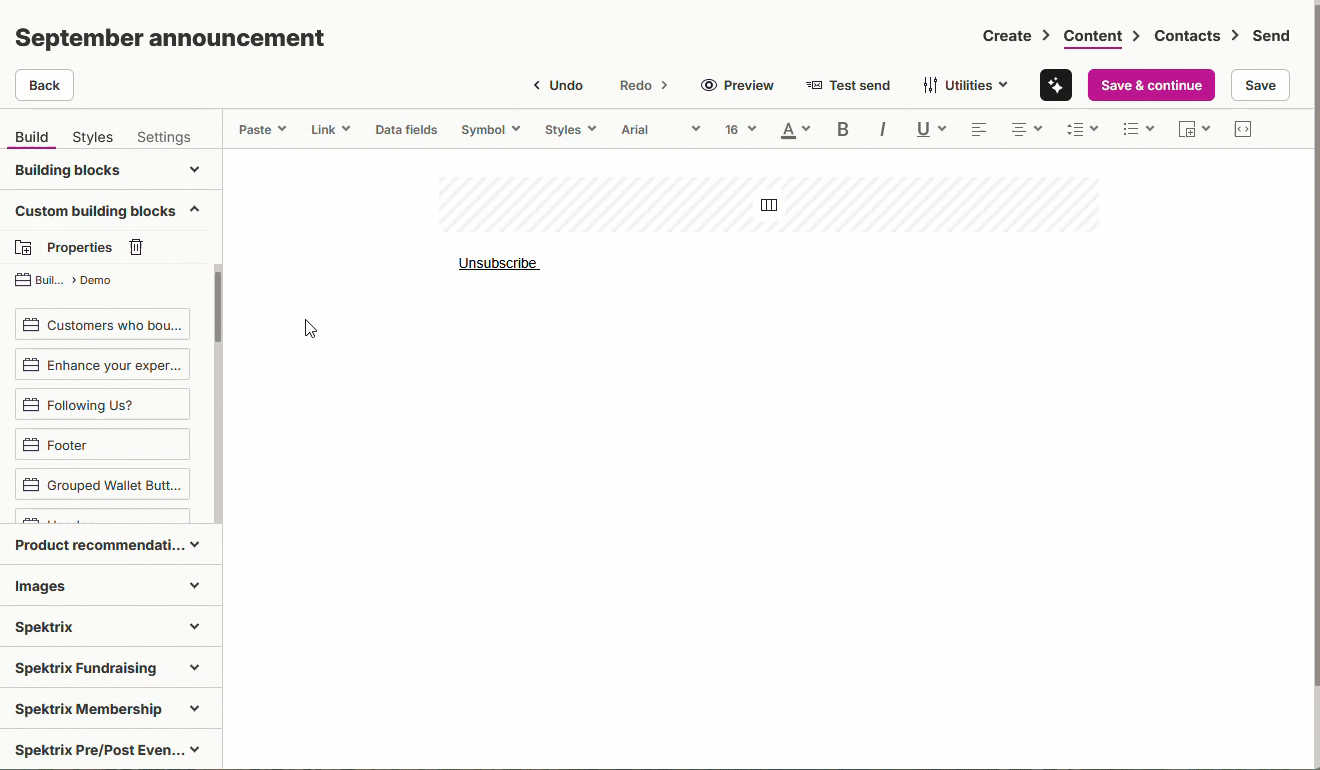The height and width of the screenshot is (770, 1320).
Task: Go to the Create step
Action: pos(1007,36)
